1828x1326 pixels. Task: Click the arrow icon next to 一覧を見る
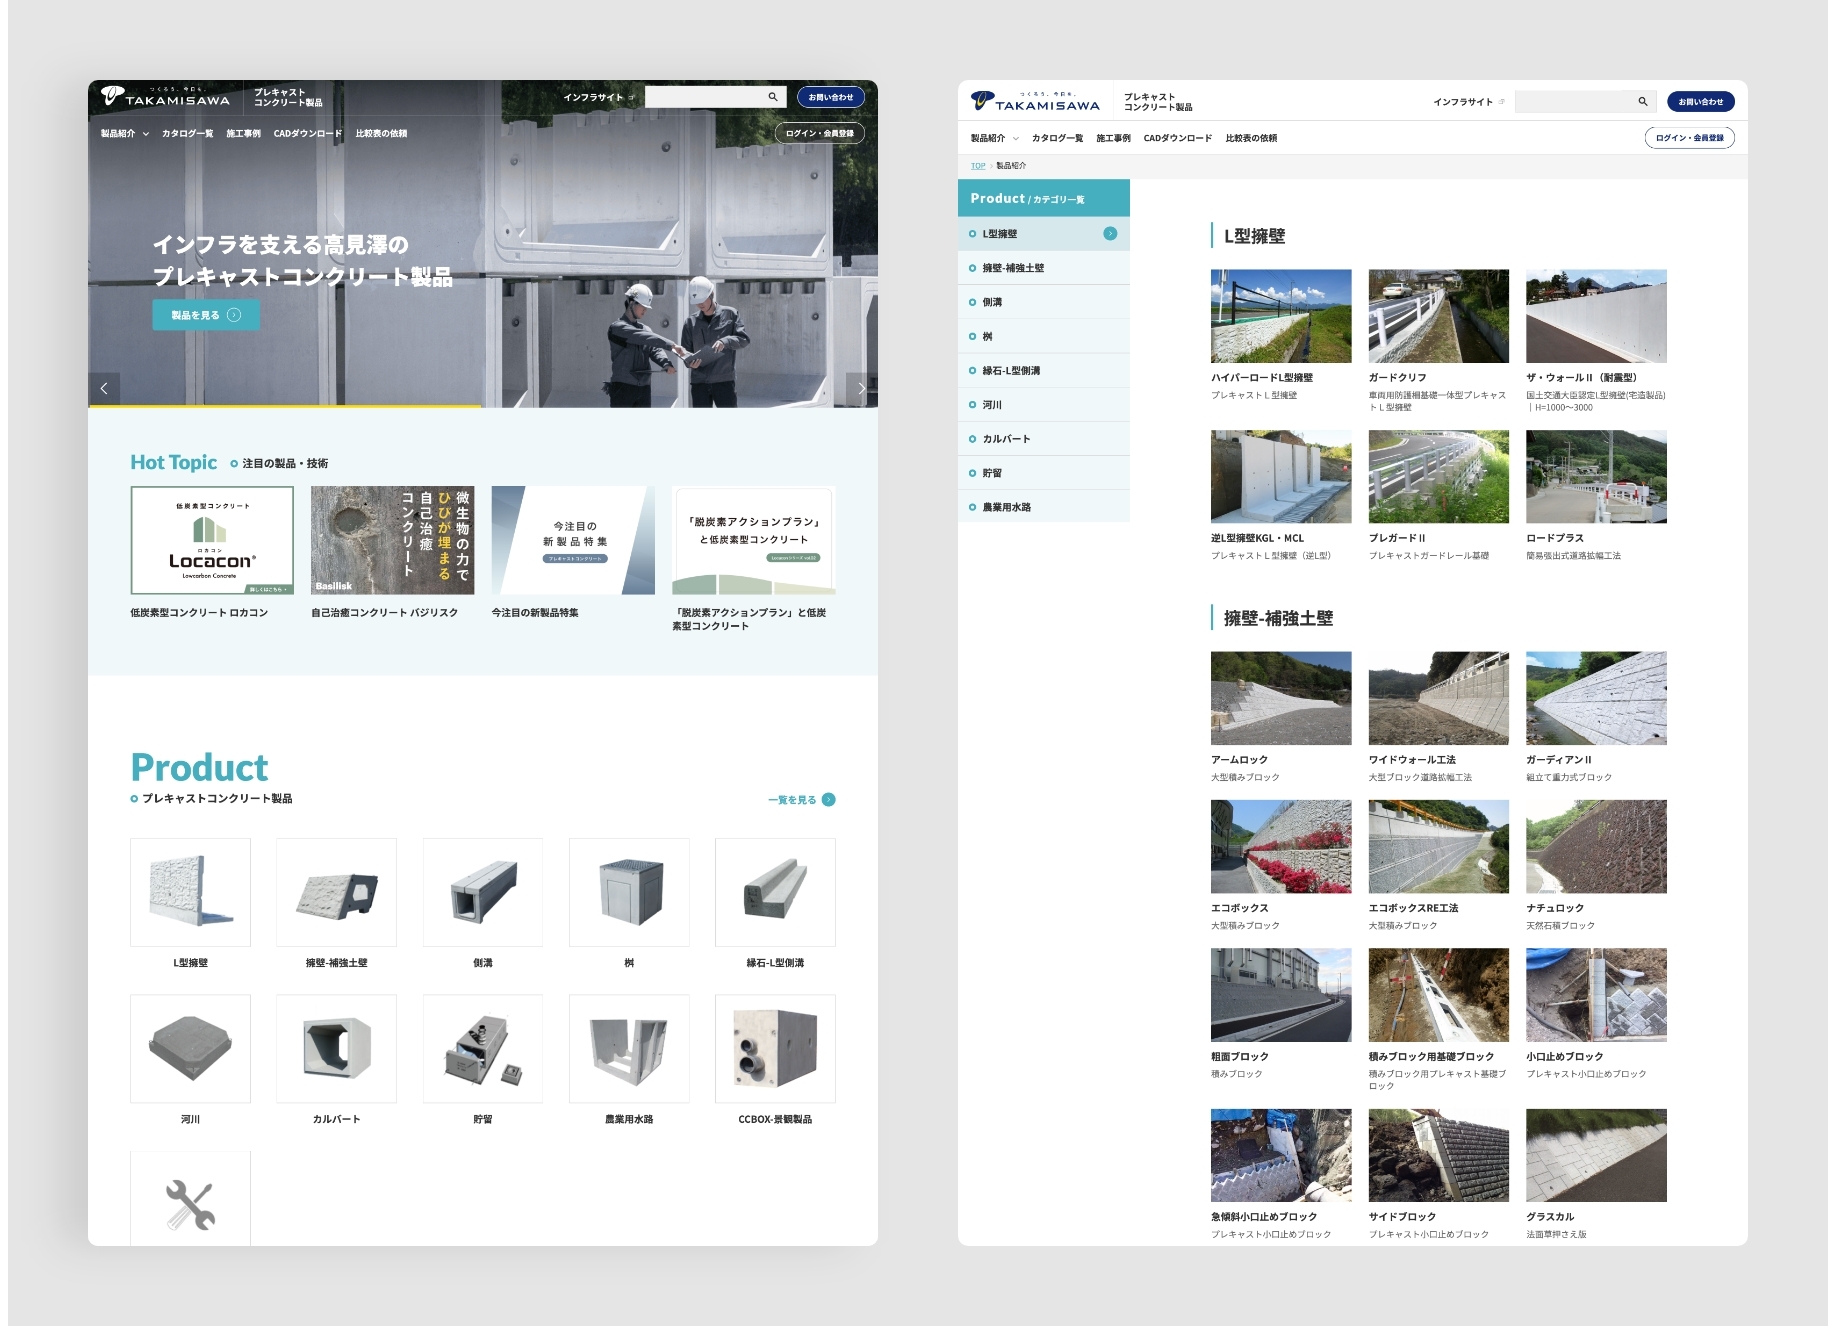[828, 800]
